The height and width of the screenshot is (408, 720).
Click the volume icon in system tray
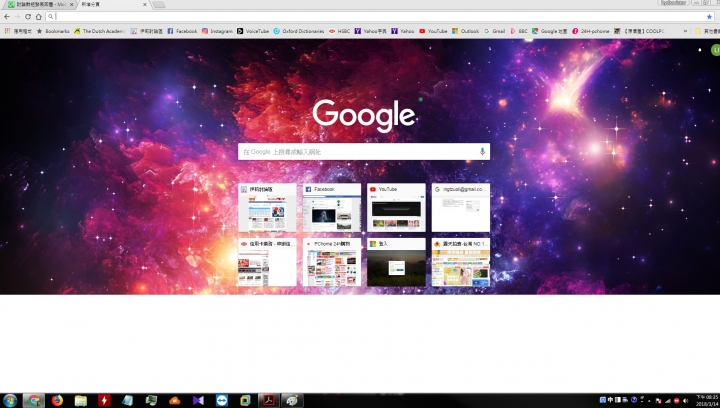tap(686, 401)
